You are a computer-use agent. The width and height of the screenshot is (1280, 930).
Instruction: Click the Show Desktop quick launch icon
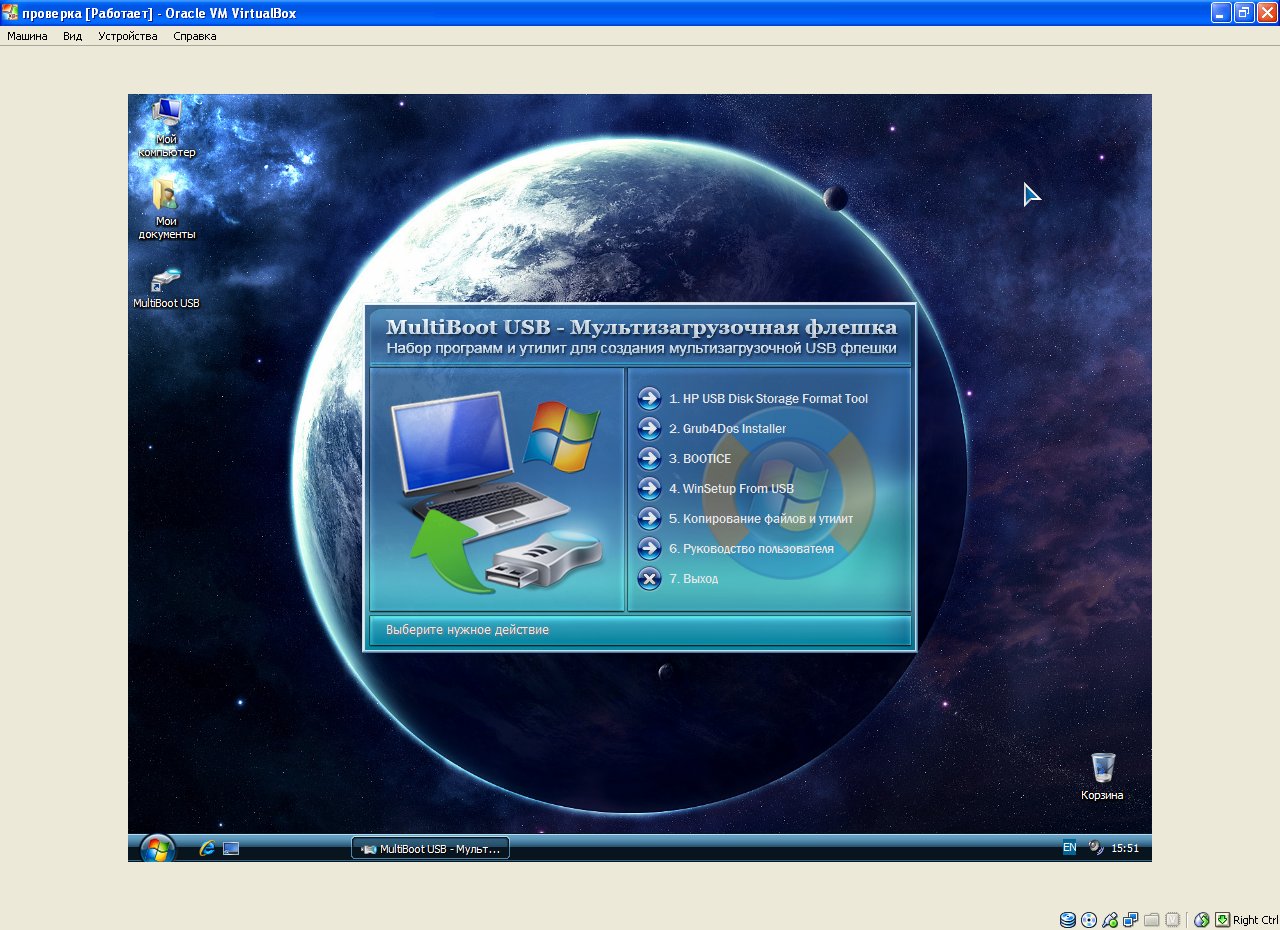(x=231, y=848)
